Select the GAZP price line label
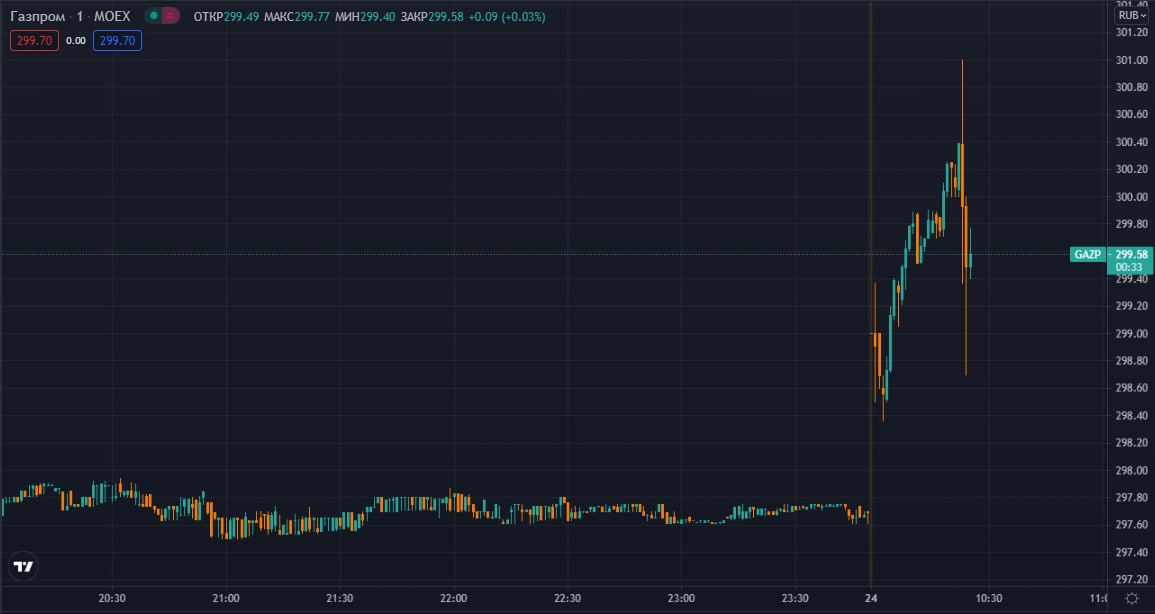Viewport: 1155px width, 614px height. pos(1087,255)
